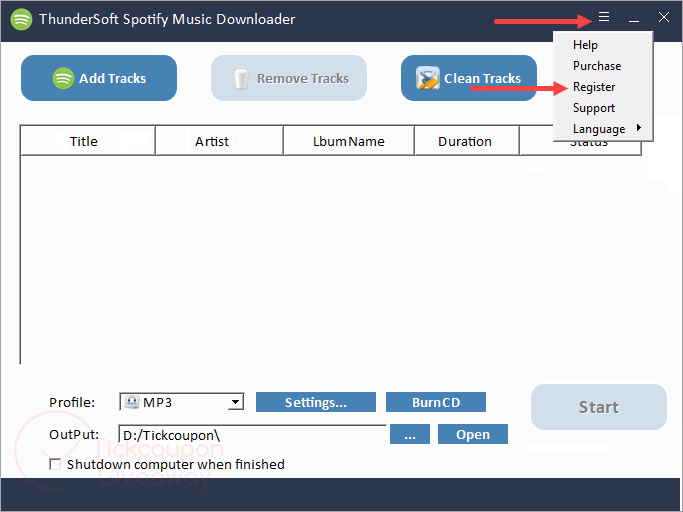Click the Spotify logo in title bar
Image resolution: width=683 pixels, height=512 pixels.
click(21, 19)
